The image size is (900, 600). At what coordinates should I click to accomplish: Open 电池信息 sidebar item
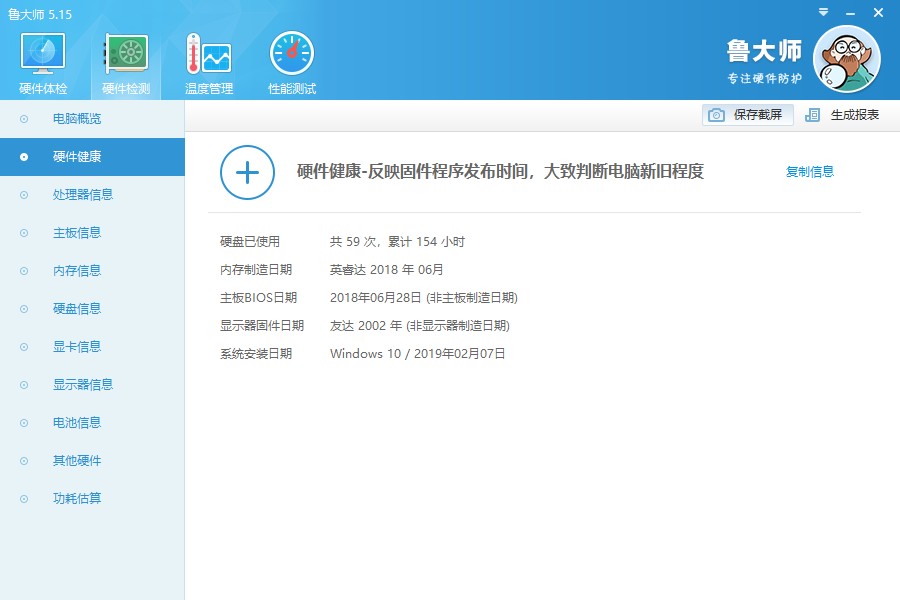[77, 423]
